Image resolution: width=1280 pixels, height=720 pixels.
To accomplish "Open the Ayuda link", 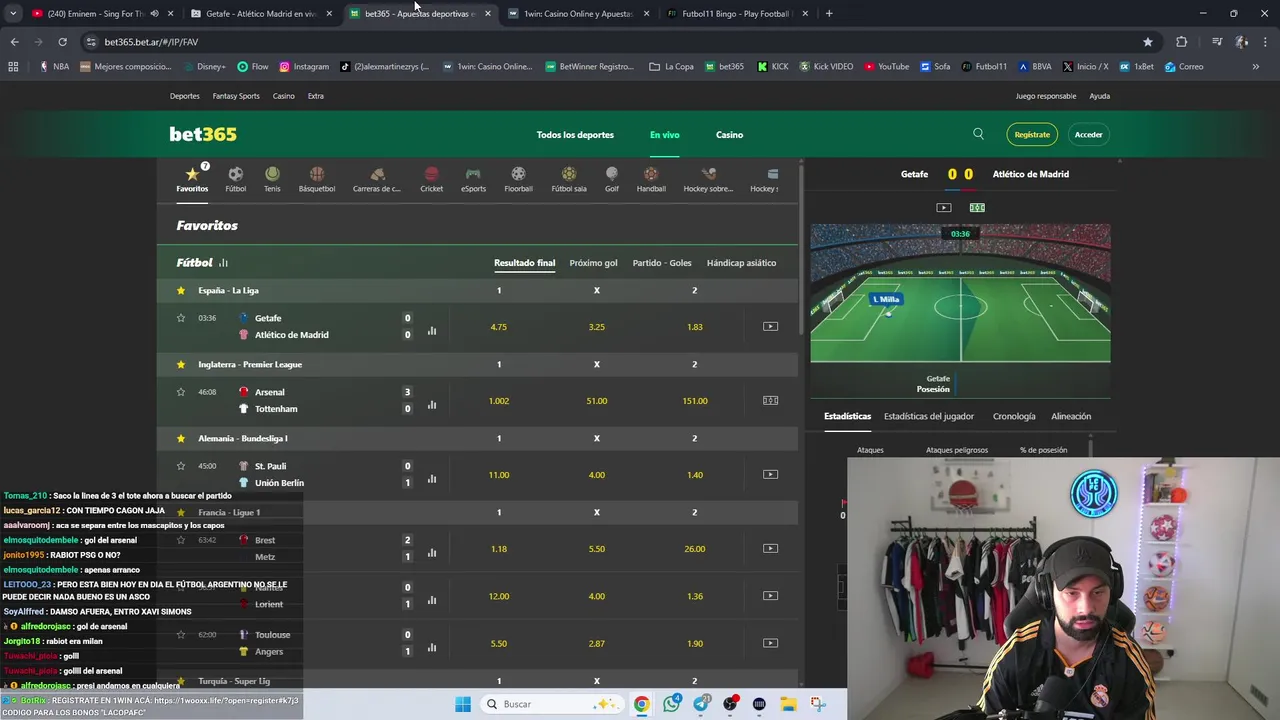I will click(x=1099, y=96).
